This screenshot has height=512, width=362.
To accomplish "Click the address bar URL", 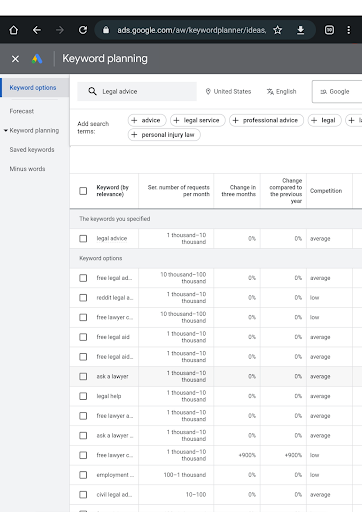I will tap(191, 30).
